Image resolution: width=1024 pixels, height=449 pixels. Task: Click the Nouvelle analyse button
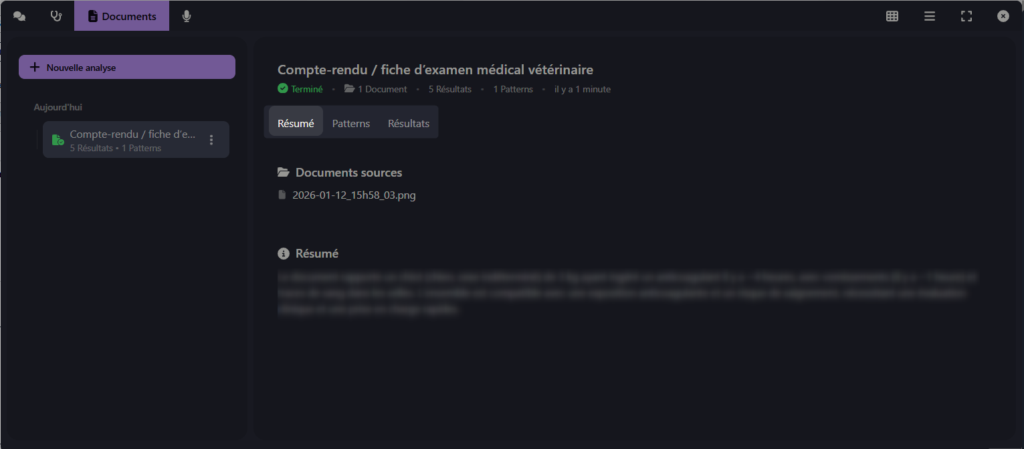127,67
